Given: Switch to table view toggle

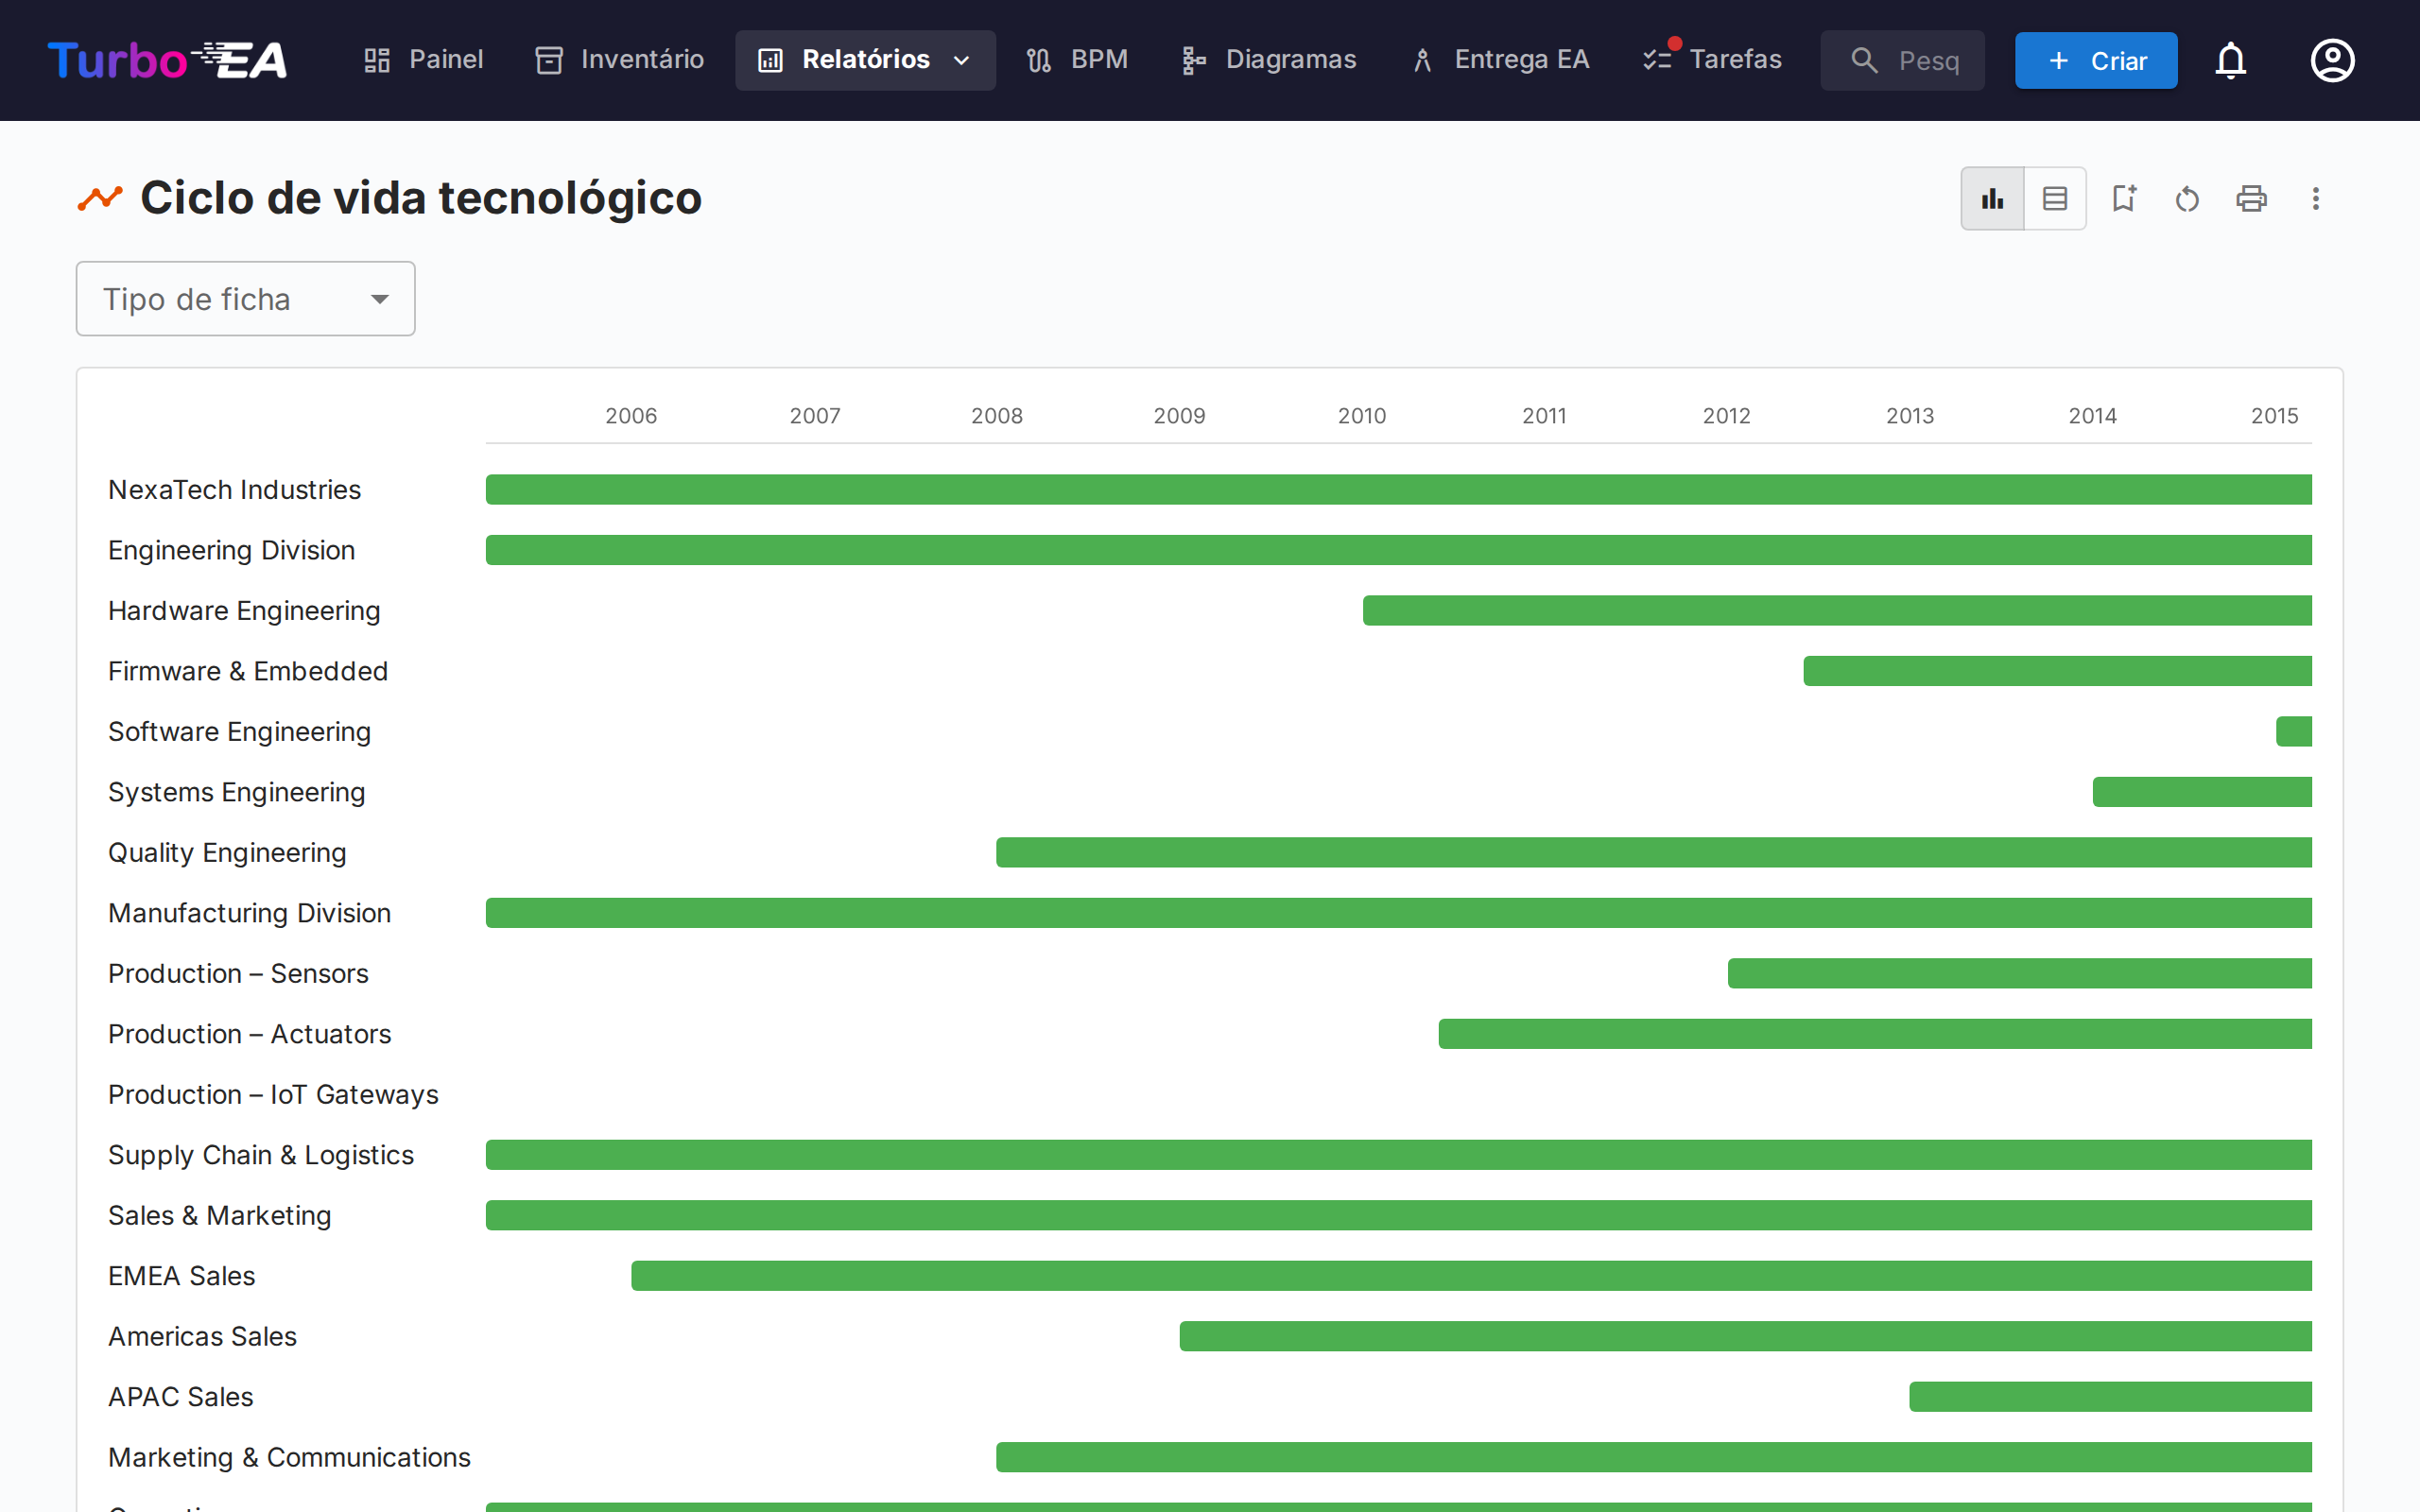Looking at the screenshot, I should (2054, 199).
